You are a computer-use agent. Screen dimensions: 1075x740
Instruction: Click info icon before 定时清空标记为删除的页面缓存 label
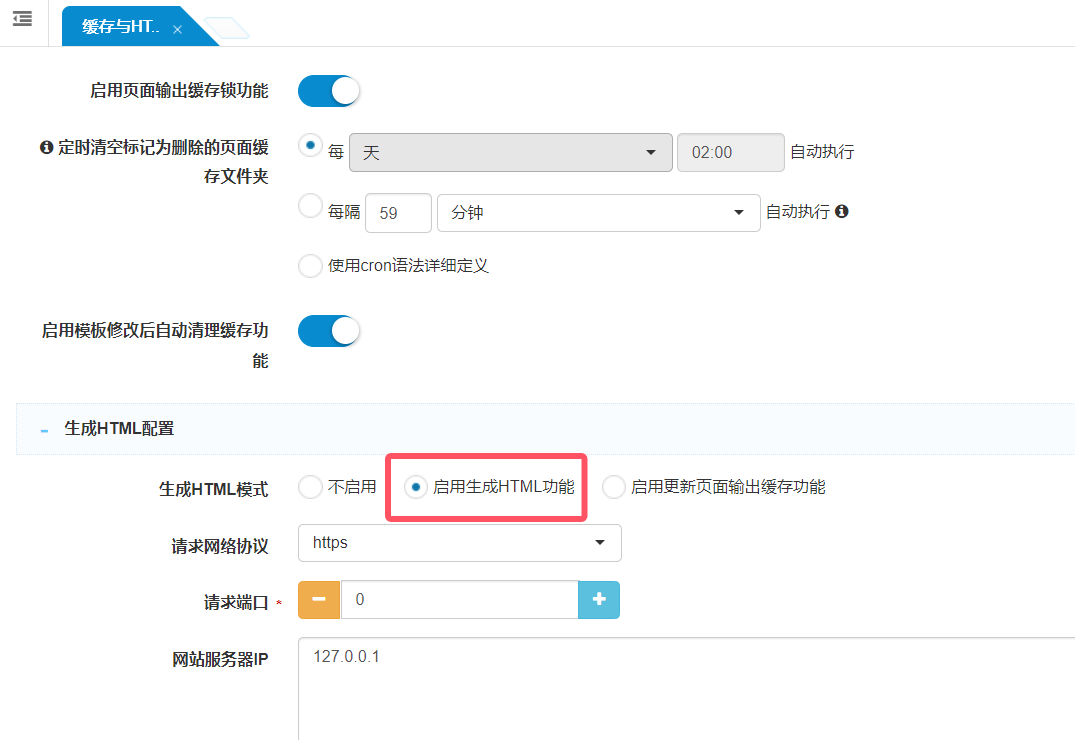tap(46, 148)
